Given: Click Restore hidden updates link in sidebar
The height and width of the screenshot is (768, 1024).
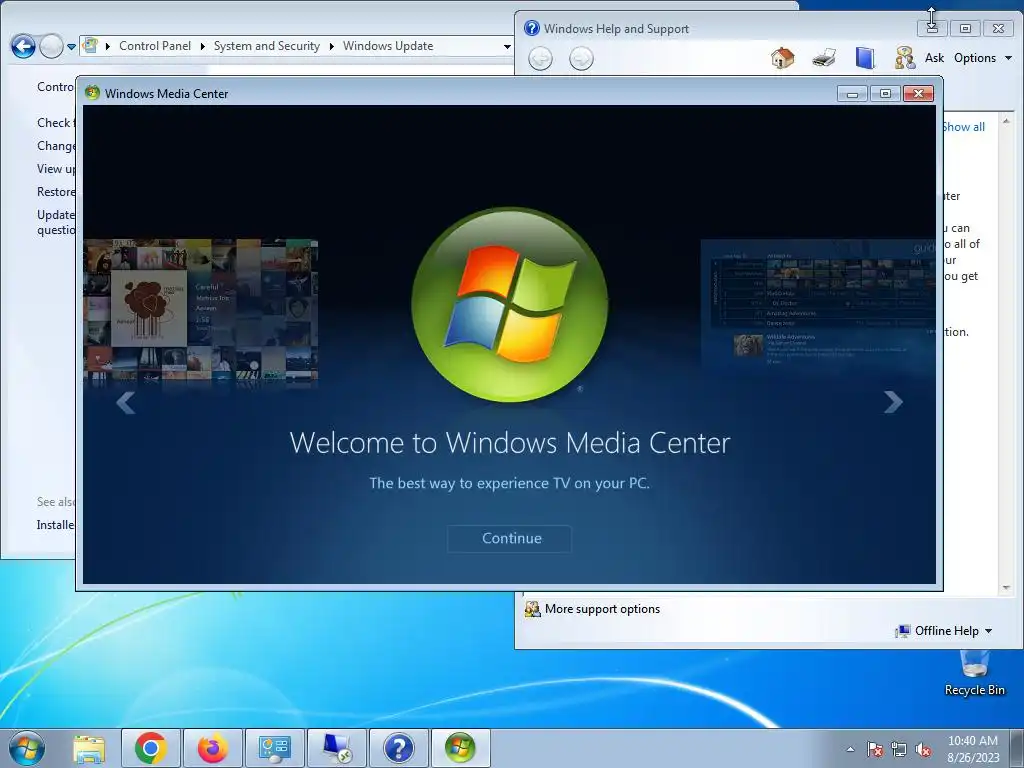Looking at the screenshot, I should pos(56,192).
